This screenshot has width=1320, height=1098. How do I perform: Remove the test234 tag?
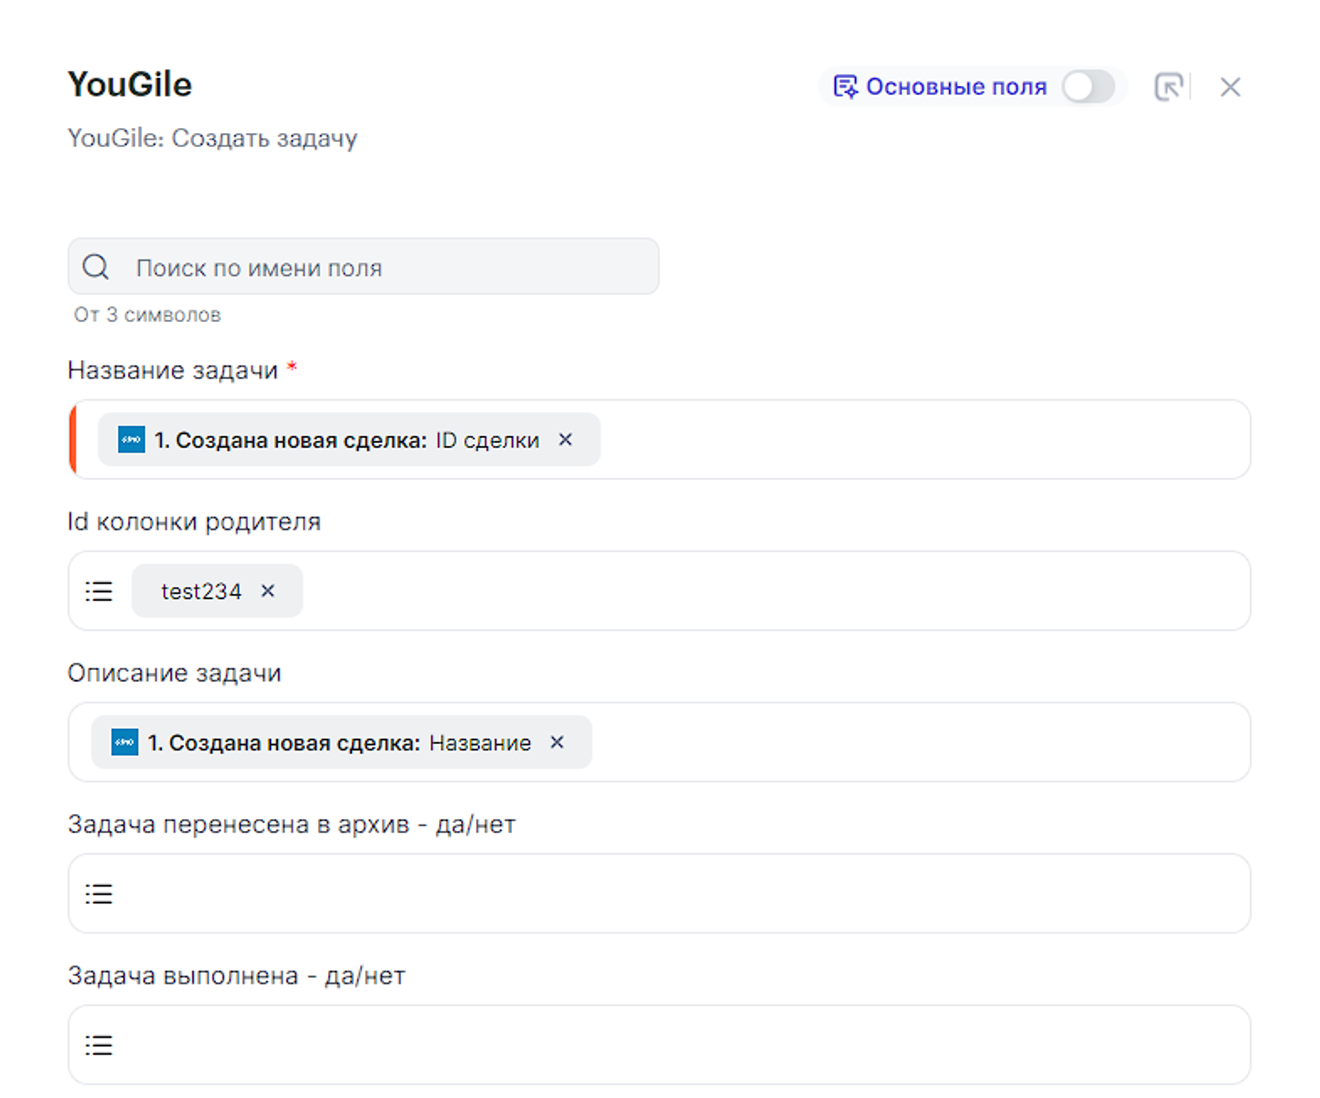click(268, 591)
